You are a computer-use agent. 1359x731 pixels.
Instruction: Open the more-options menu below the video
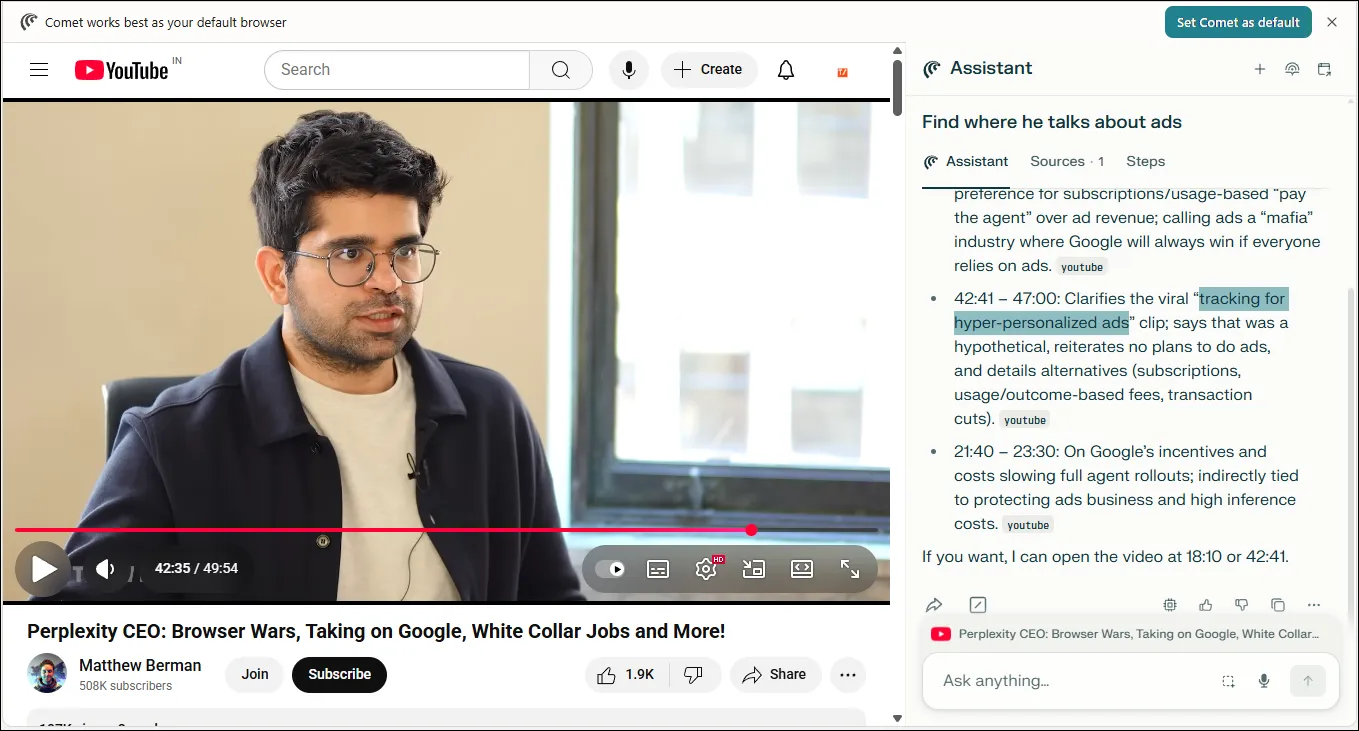(848, 675)
